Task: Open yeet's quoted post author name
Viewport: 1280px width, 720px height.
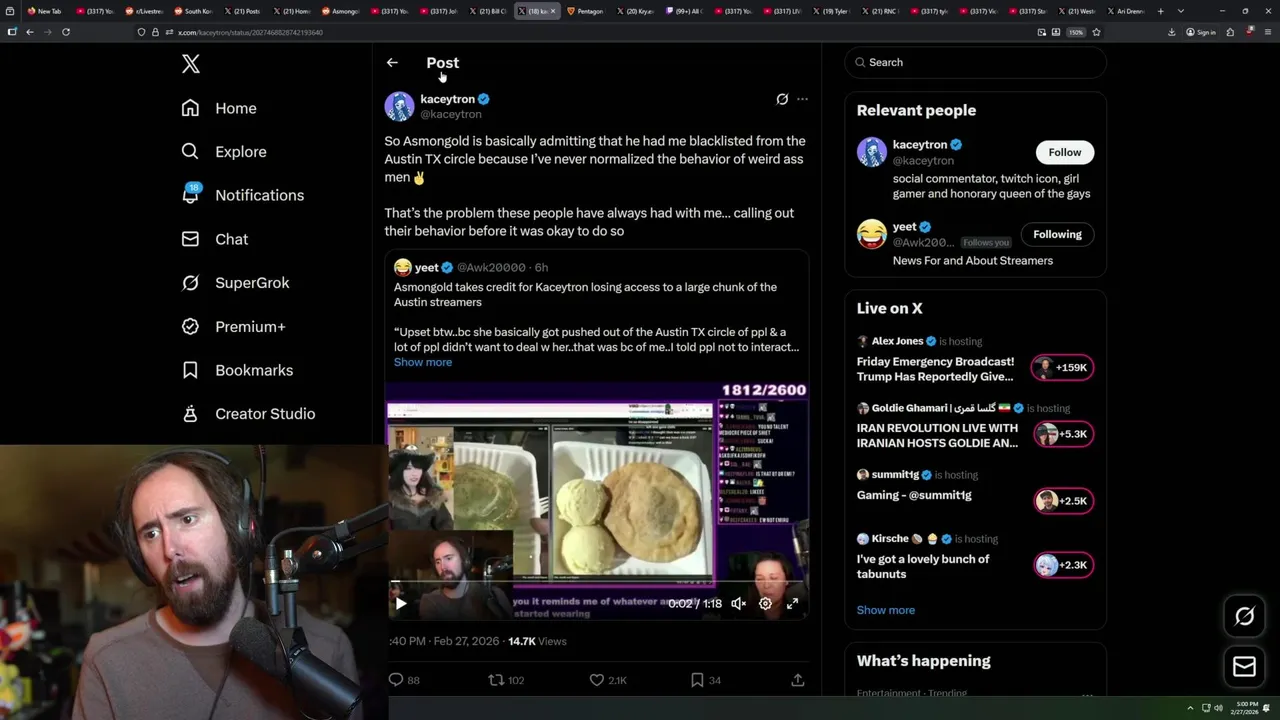Action: (427, 267)
